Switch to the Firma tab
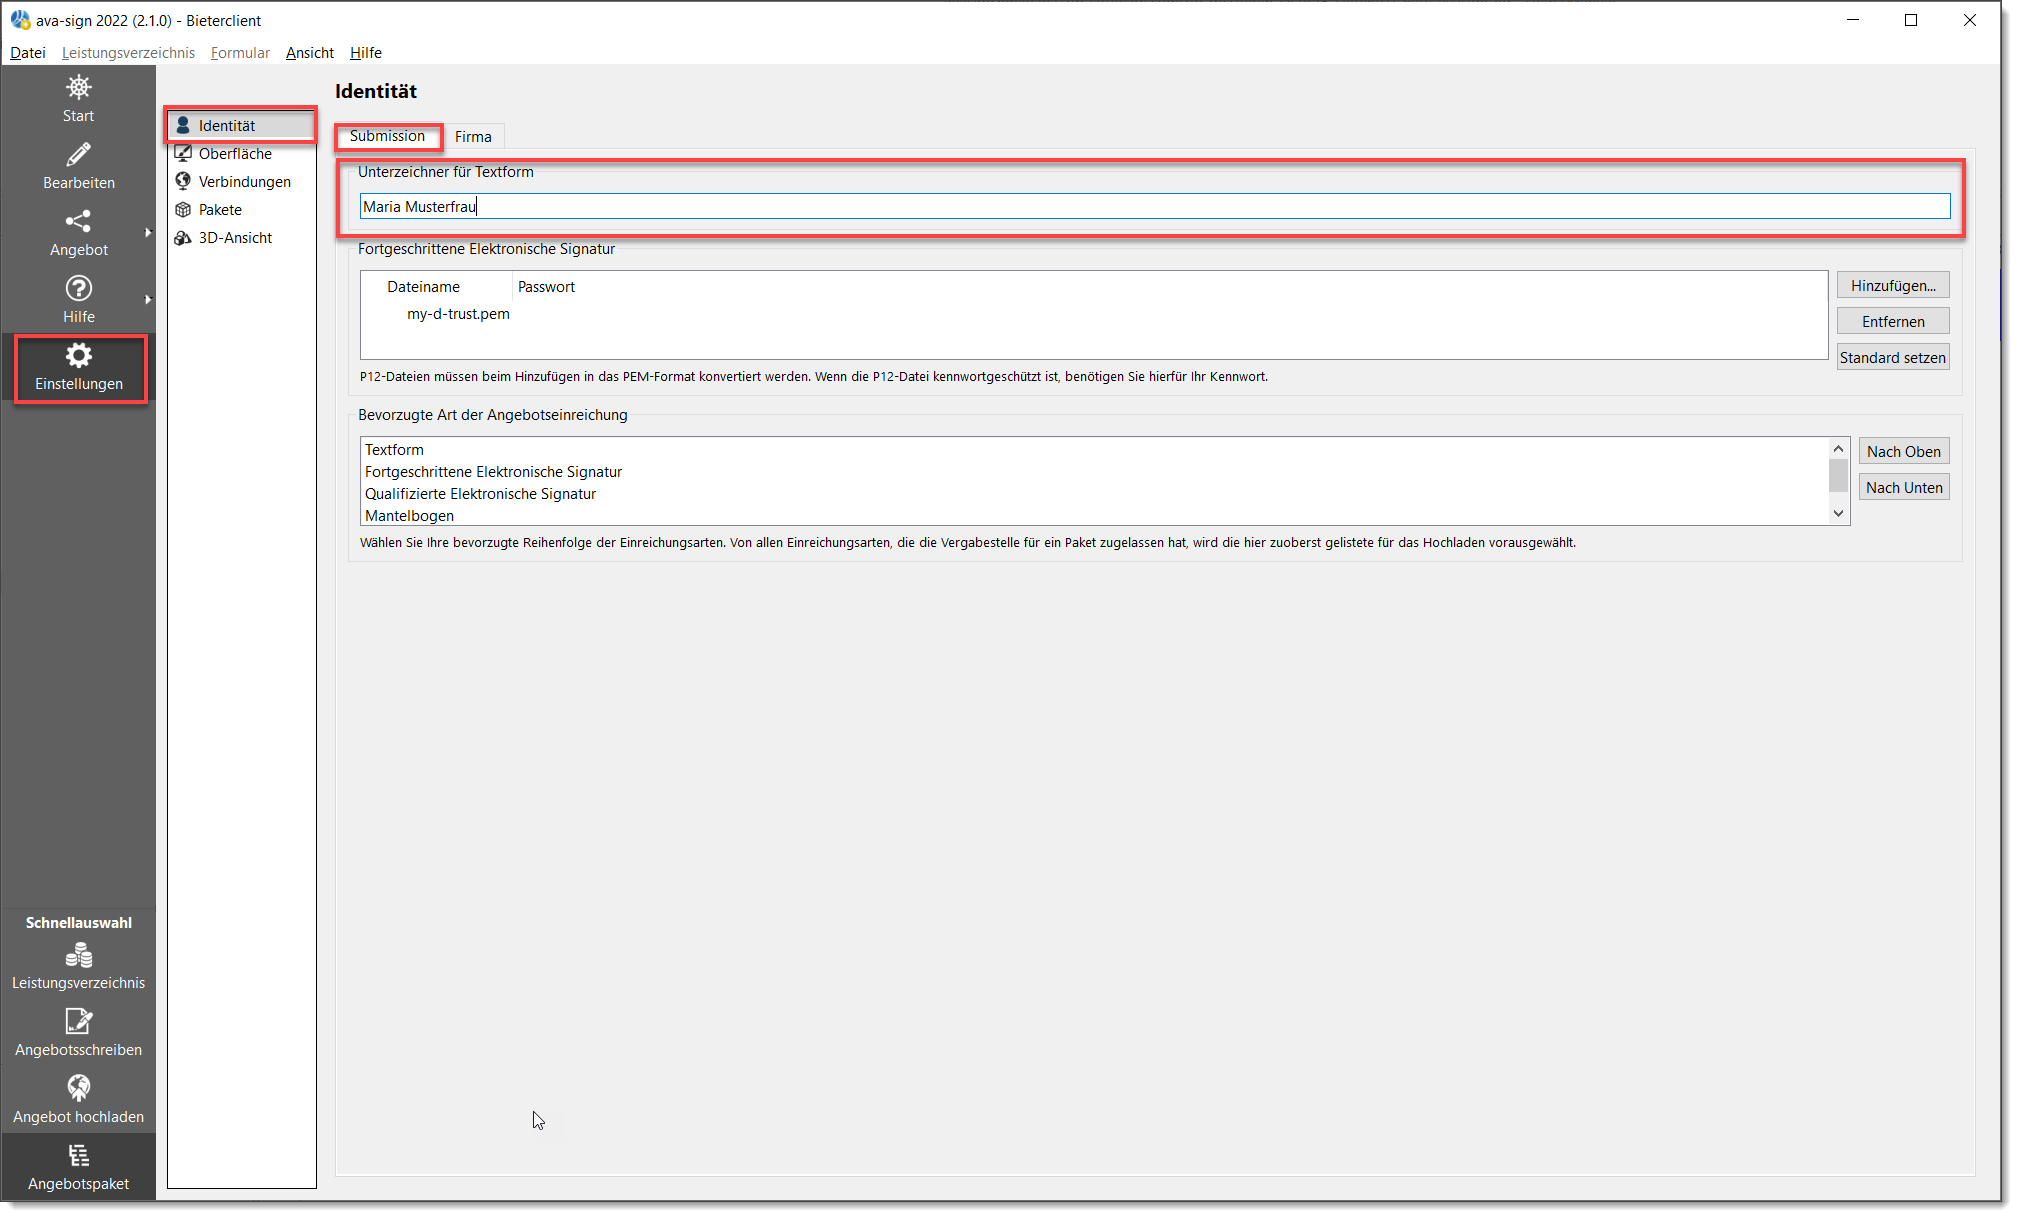The width and height of the screenshot is (2017, 1217). click(473, 136)
